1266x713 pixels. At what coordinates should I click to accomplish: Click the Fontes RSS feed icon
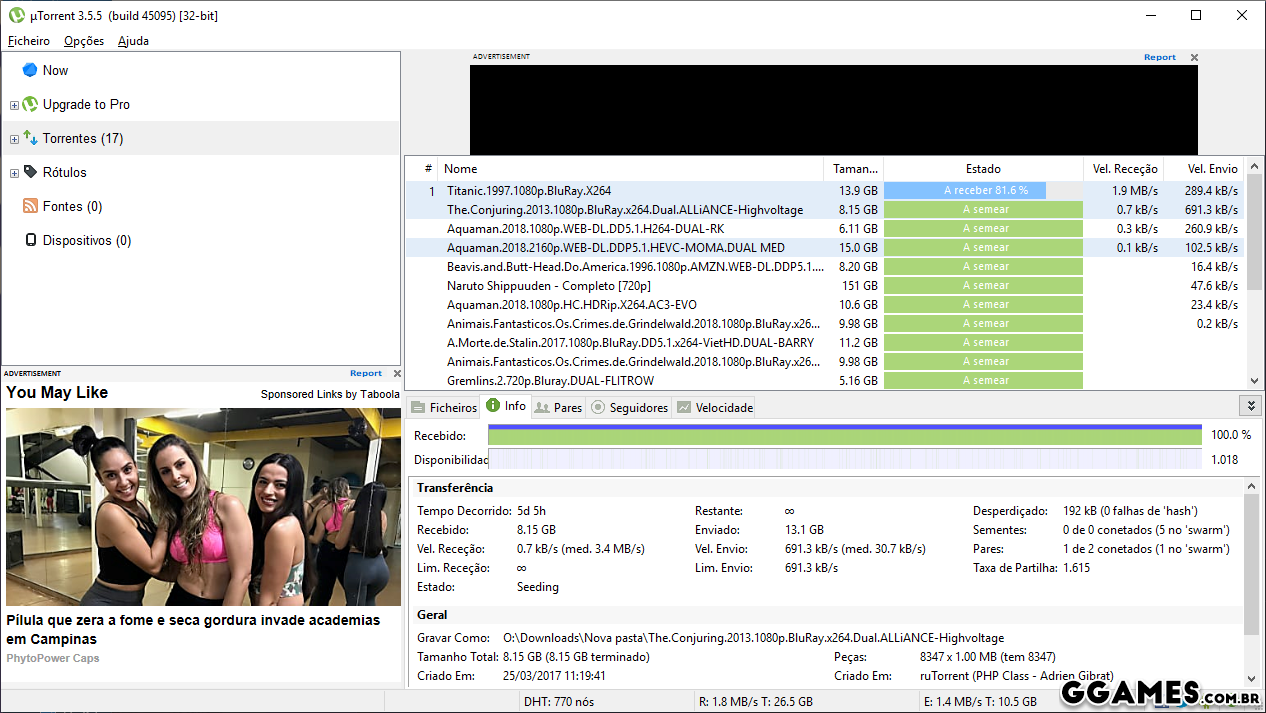pyautogui.click(x=30, y=206)
